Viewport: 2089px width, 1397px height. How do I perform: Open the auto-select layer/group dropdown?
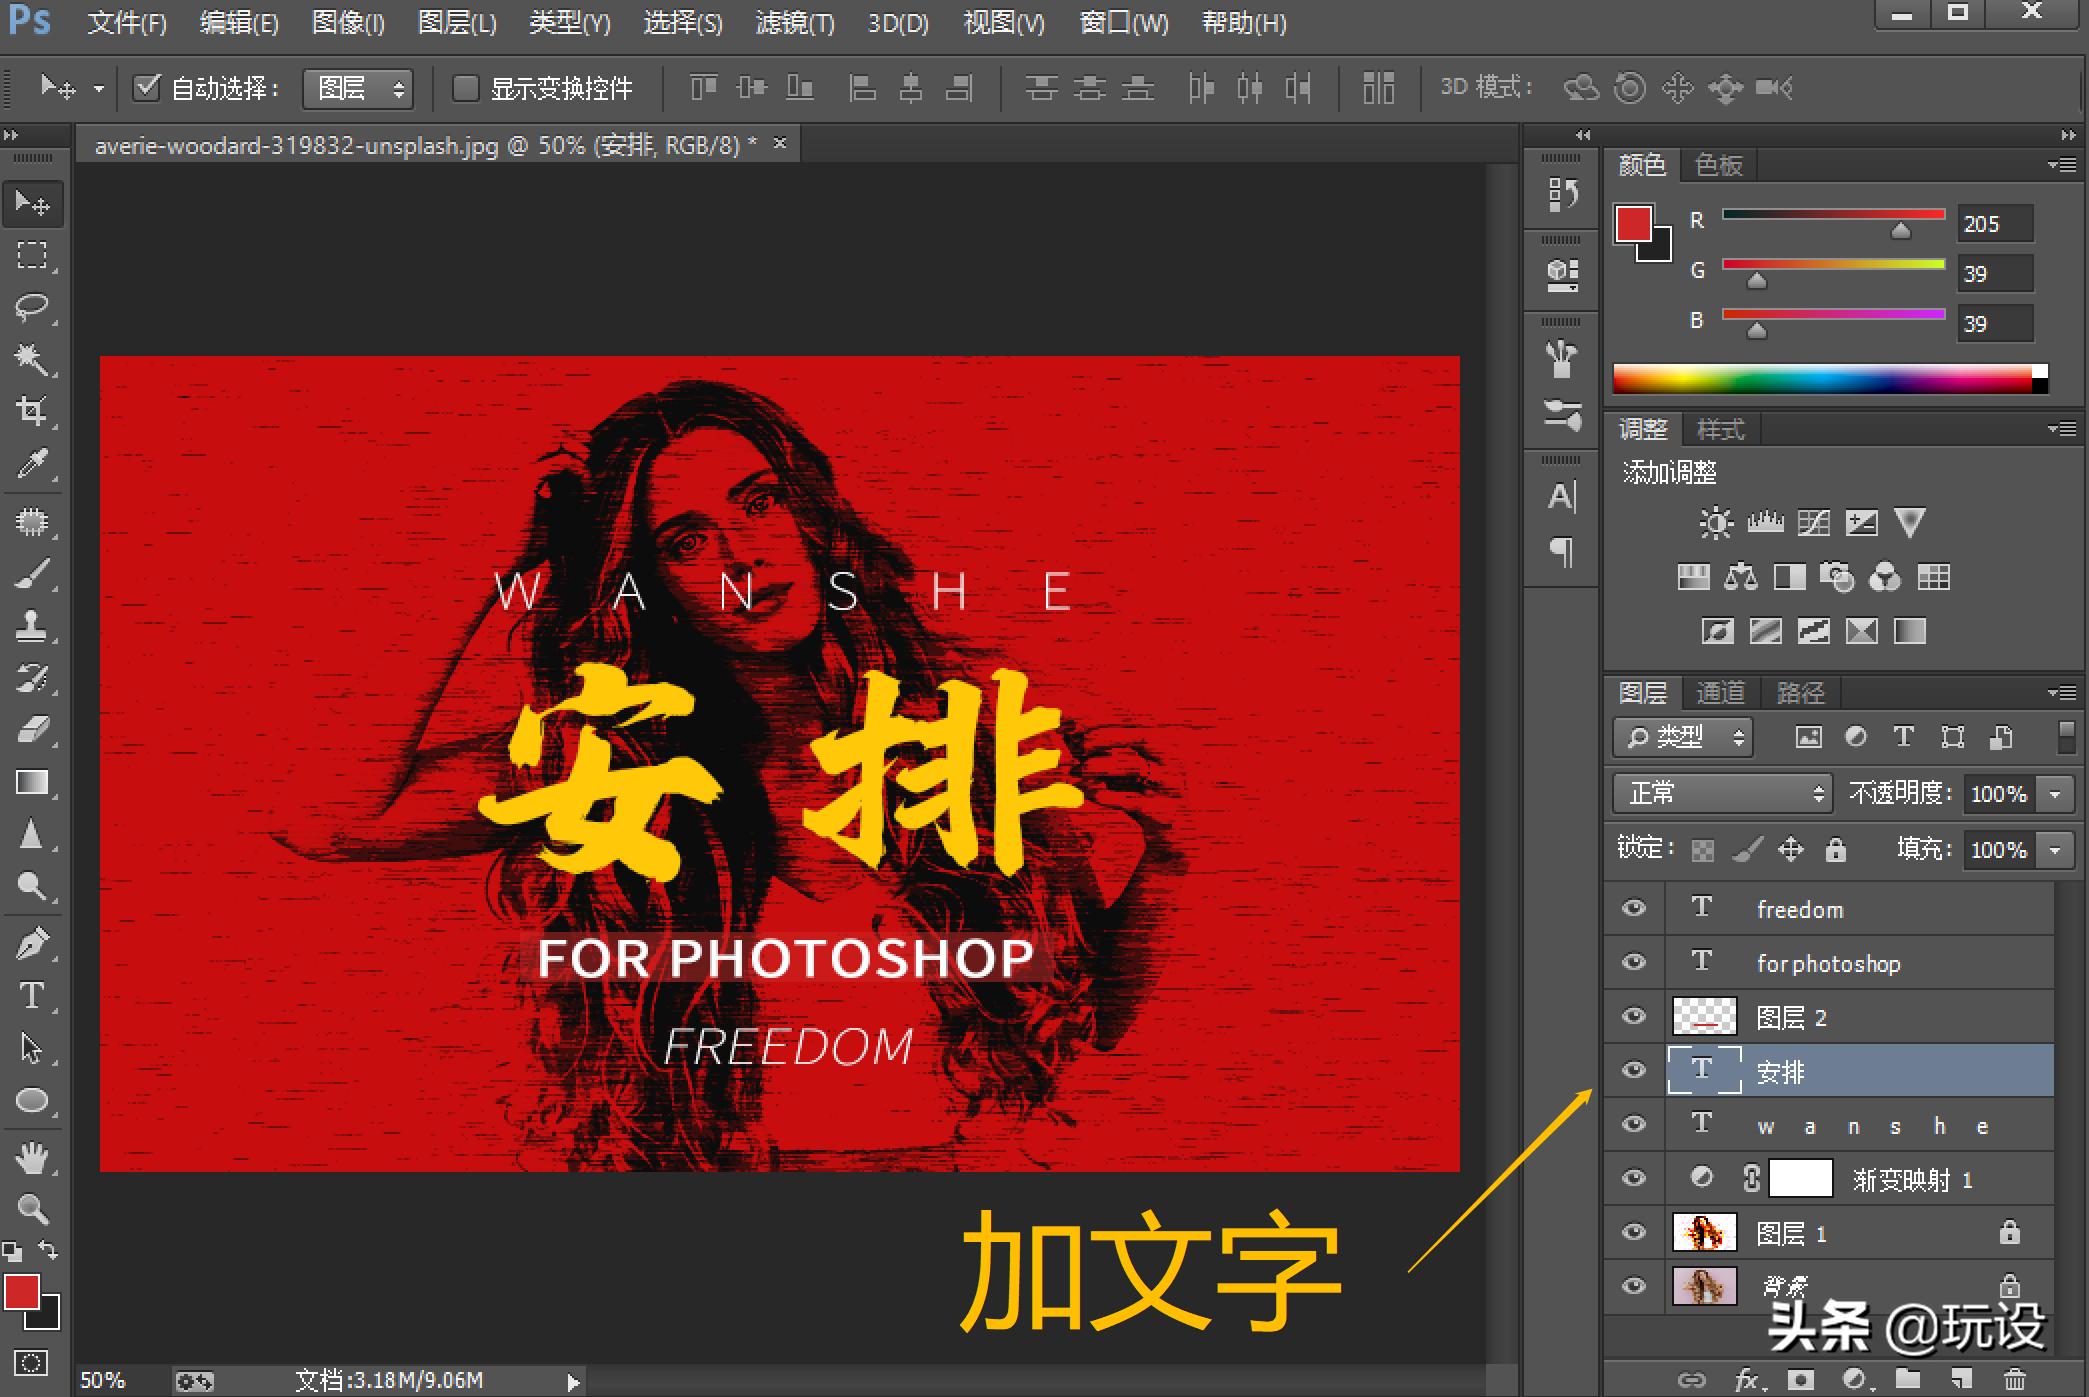(358, 88)
